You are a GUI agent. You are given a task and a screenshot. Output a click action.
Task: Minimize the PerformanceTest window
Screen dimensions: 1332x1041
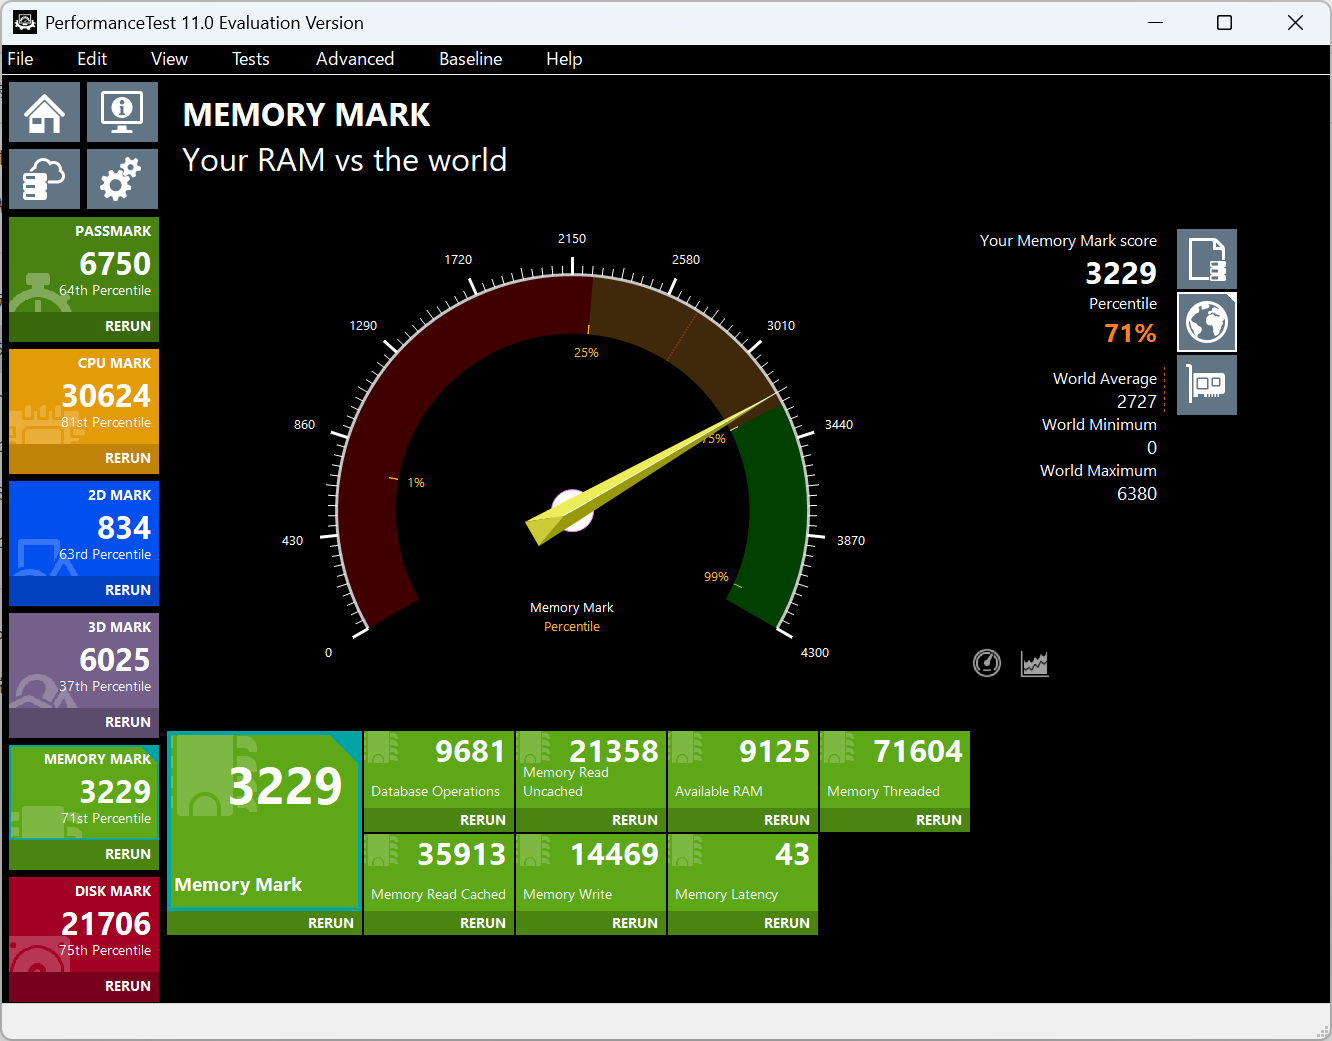click(1156, 22)
